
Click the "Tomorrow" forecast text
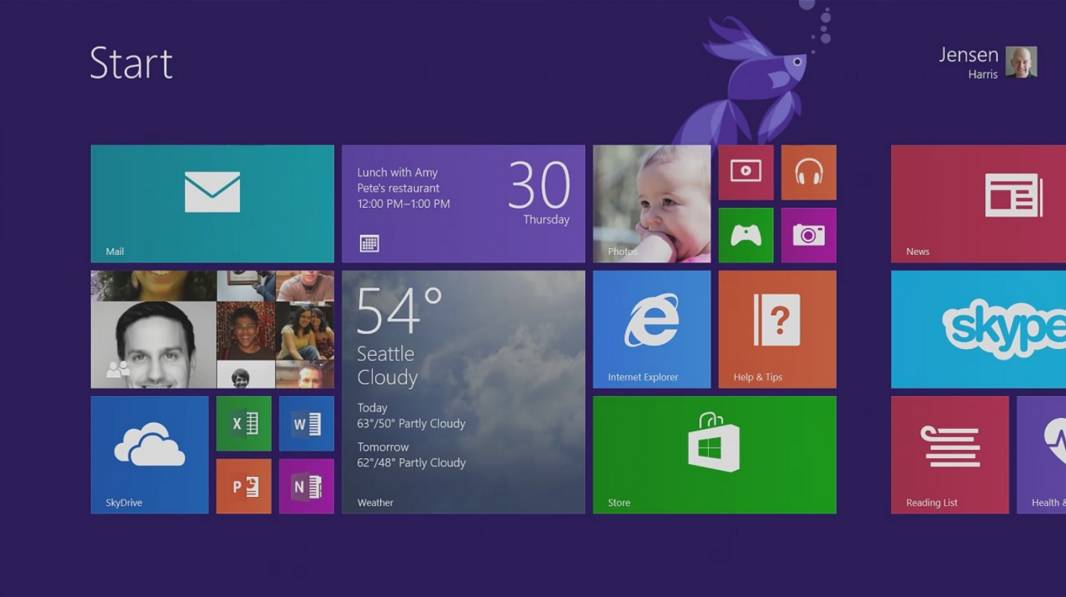[x=383, y=447]
